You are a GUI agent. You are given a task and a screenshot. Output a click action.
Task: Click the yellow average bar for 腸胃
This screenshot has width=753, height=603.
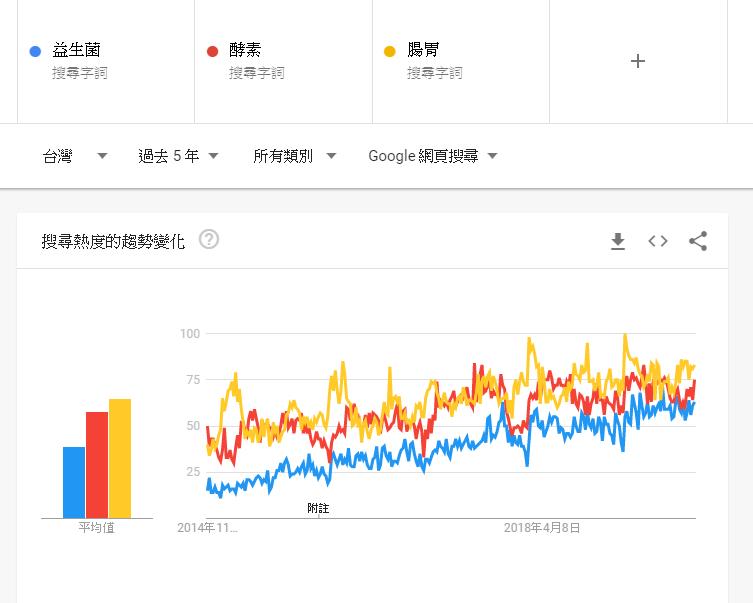click(x=120, y=458)
